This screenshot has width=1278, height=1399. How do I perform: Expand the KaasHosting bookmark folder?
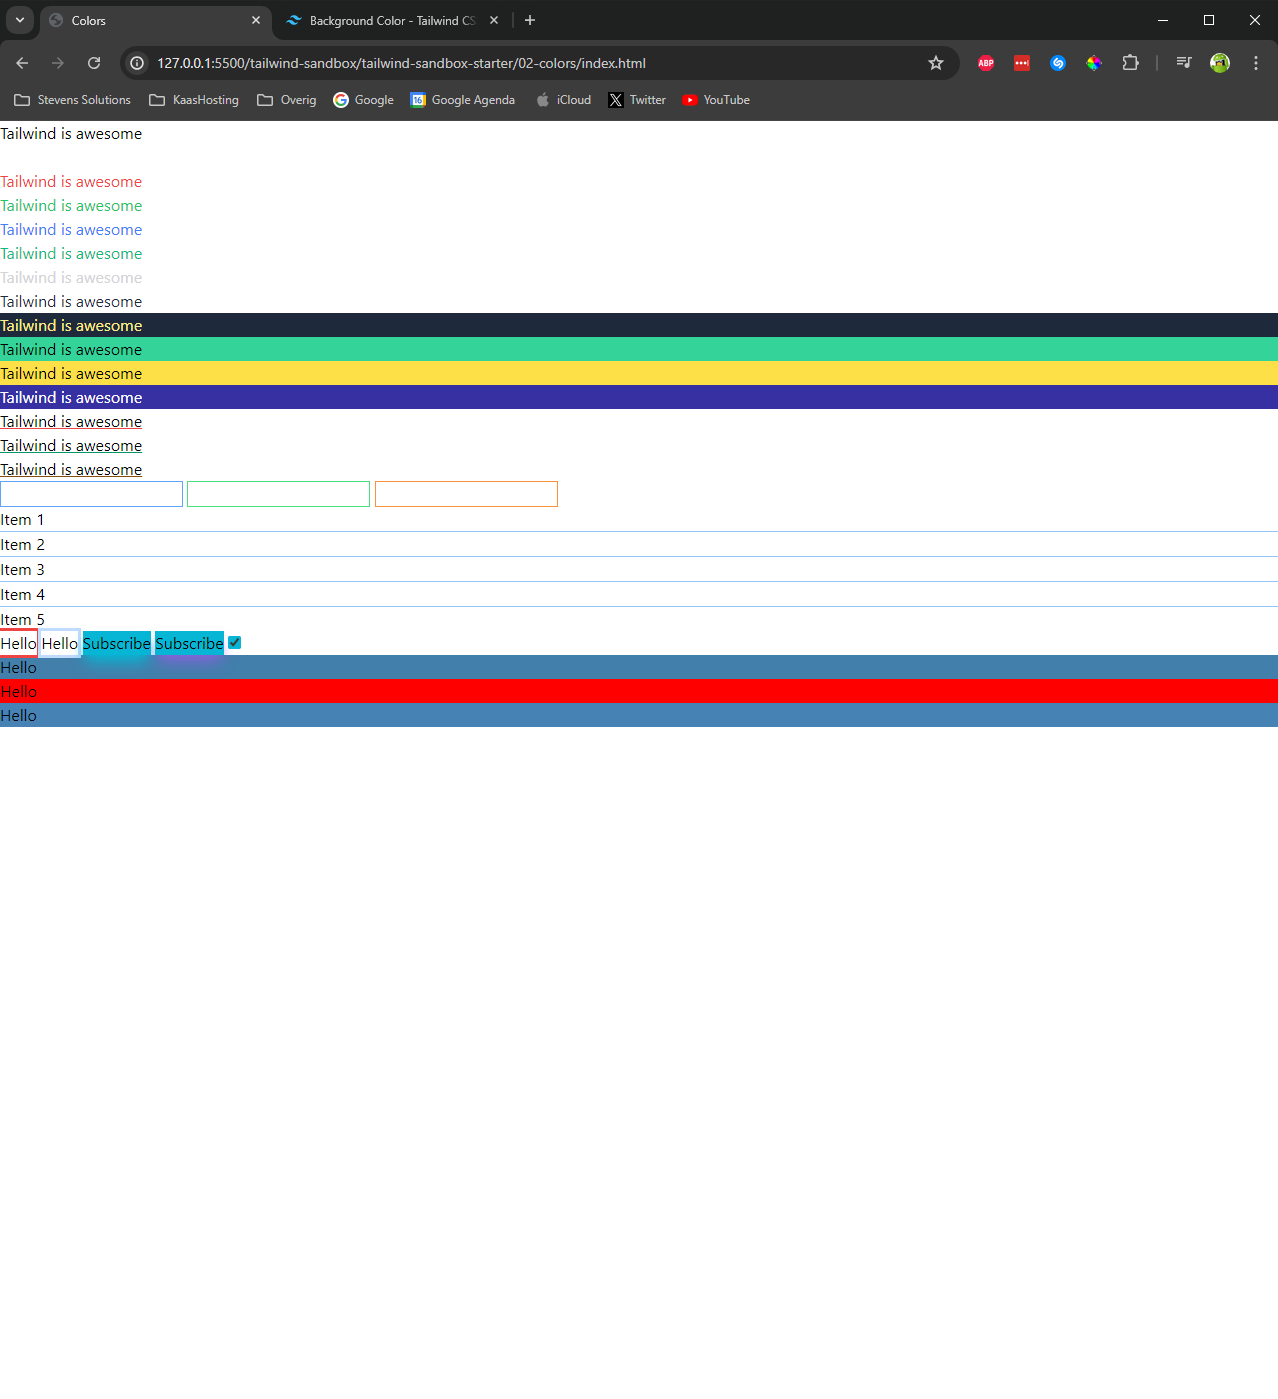(194, 100)
